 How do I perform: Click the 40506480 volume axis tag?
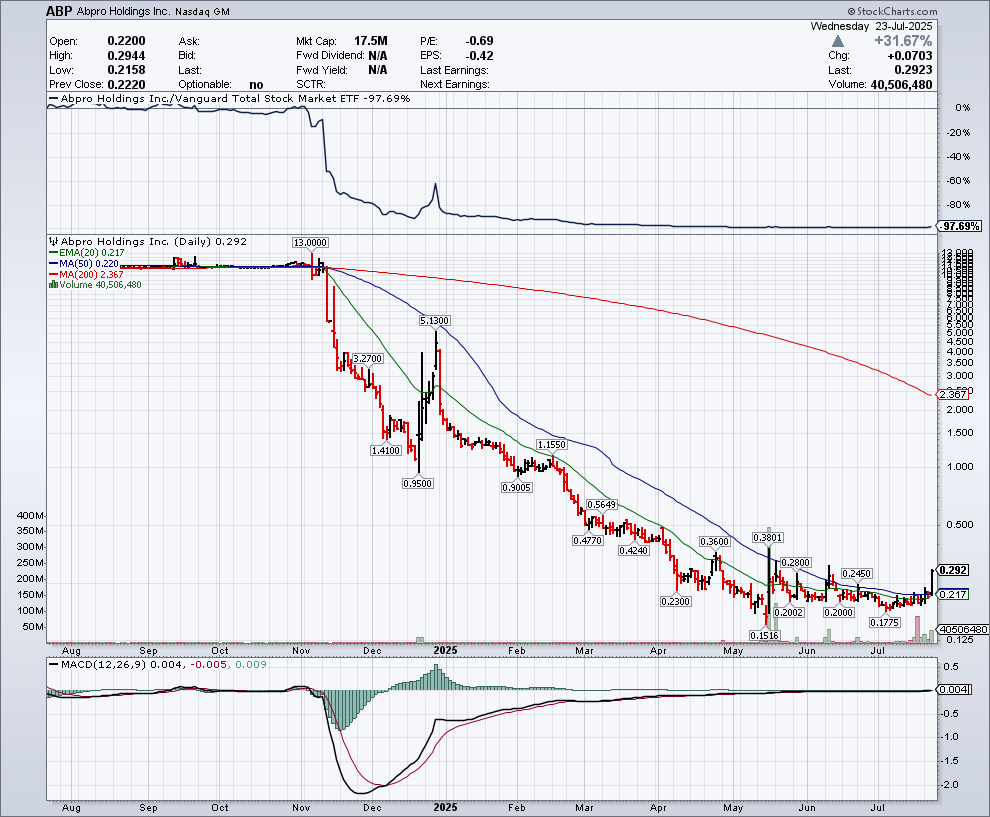962,629
